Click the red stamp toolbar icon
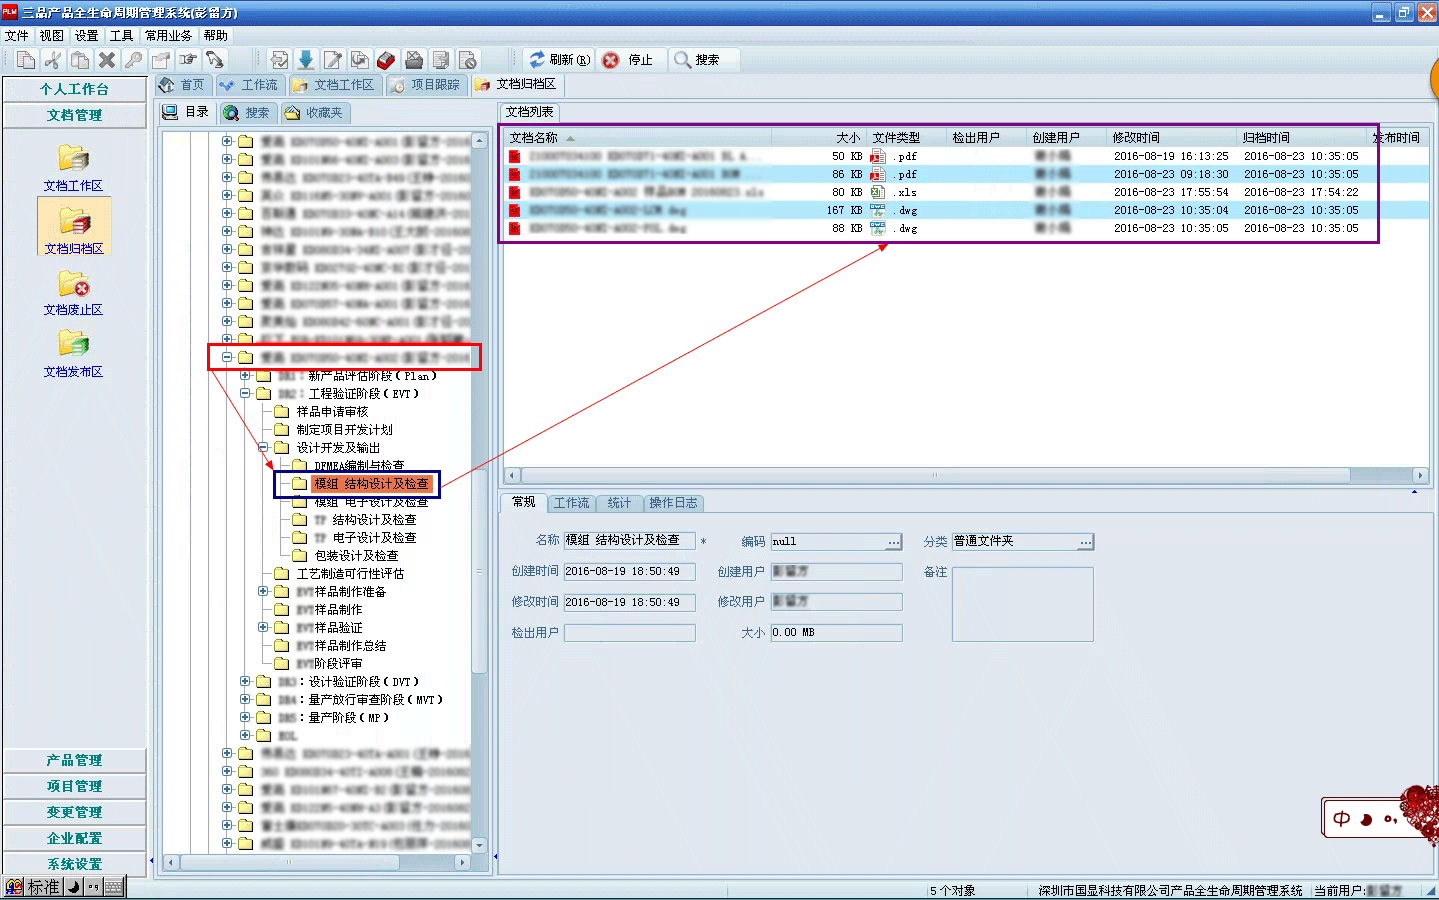Image resolution: width=1439 pixels, height=900 pixels. click(386, 60)
